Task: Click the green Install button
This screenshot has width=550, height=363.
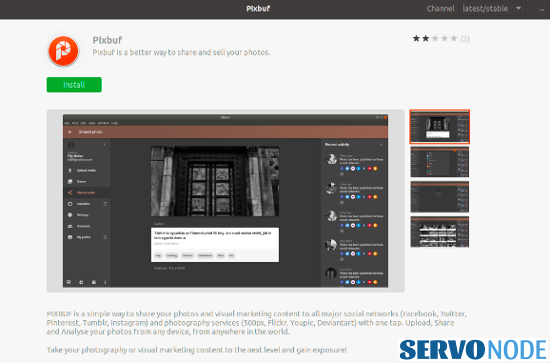Action: point(74,85)
